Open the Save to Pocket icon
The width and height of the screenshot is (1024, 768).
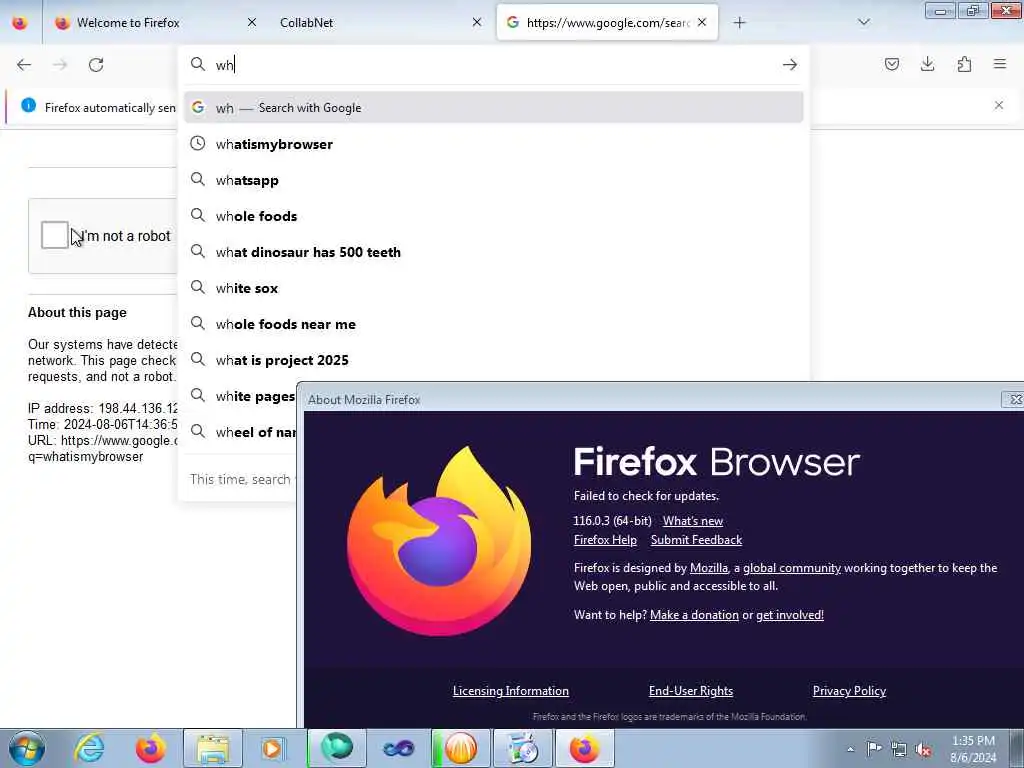pyautogui.click(x=891, y=64)
